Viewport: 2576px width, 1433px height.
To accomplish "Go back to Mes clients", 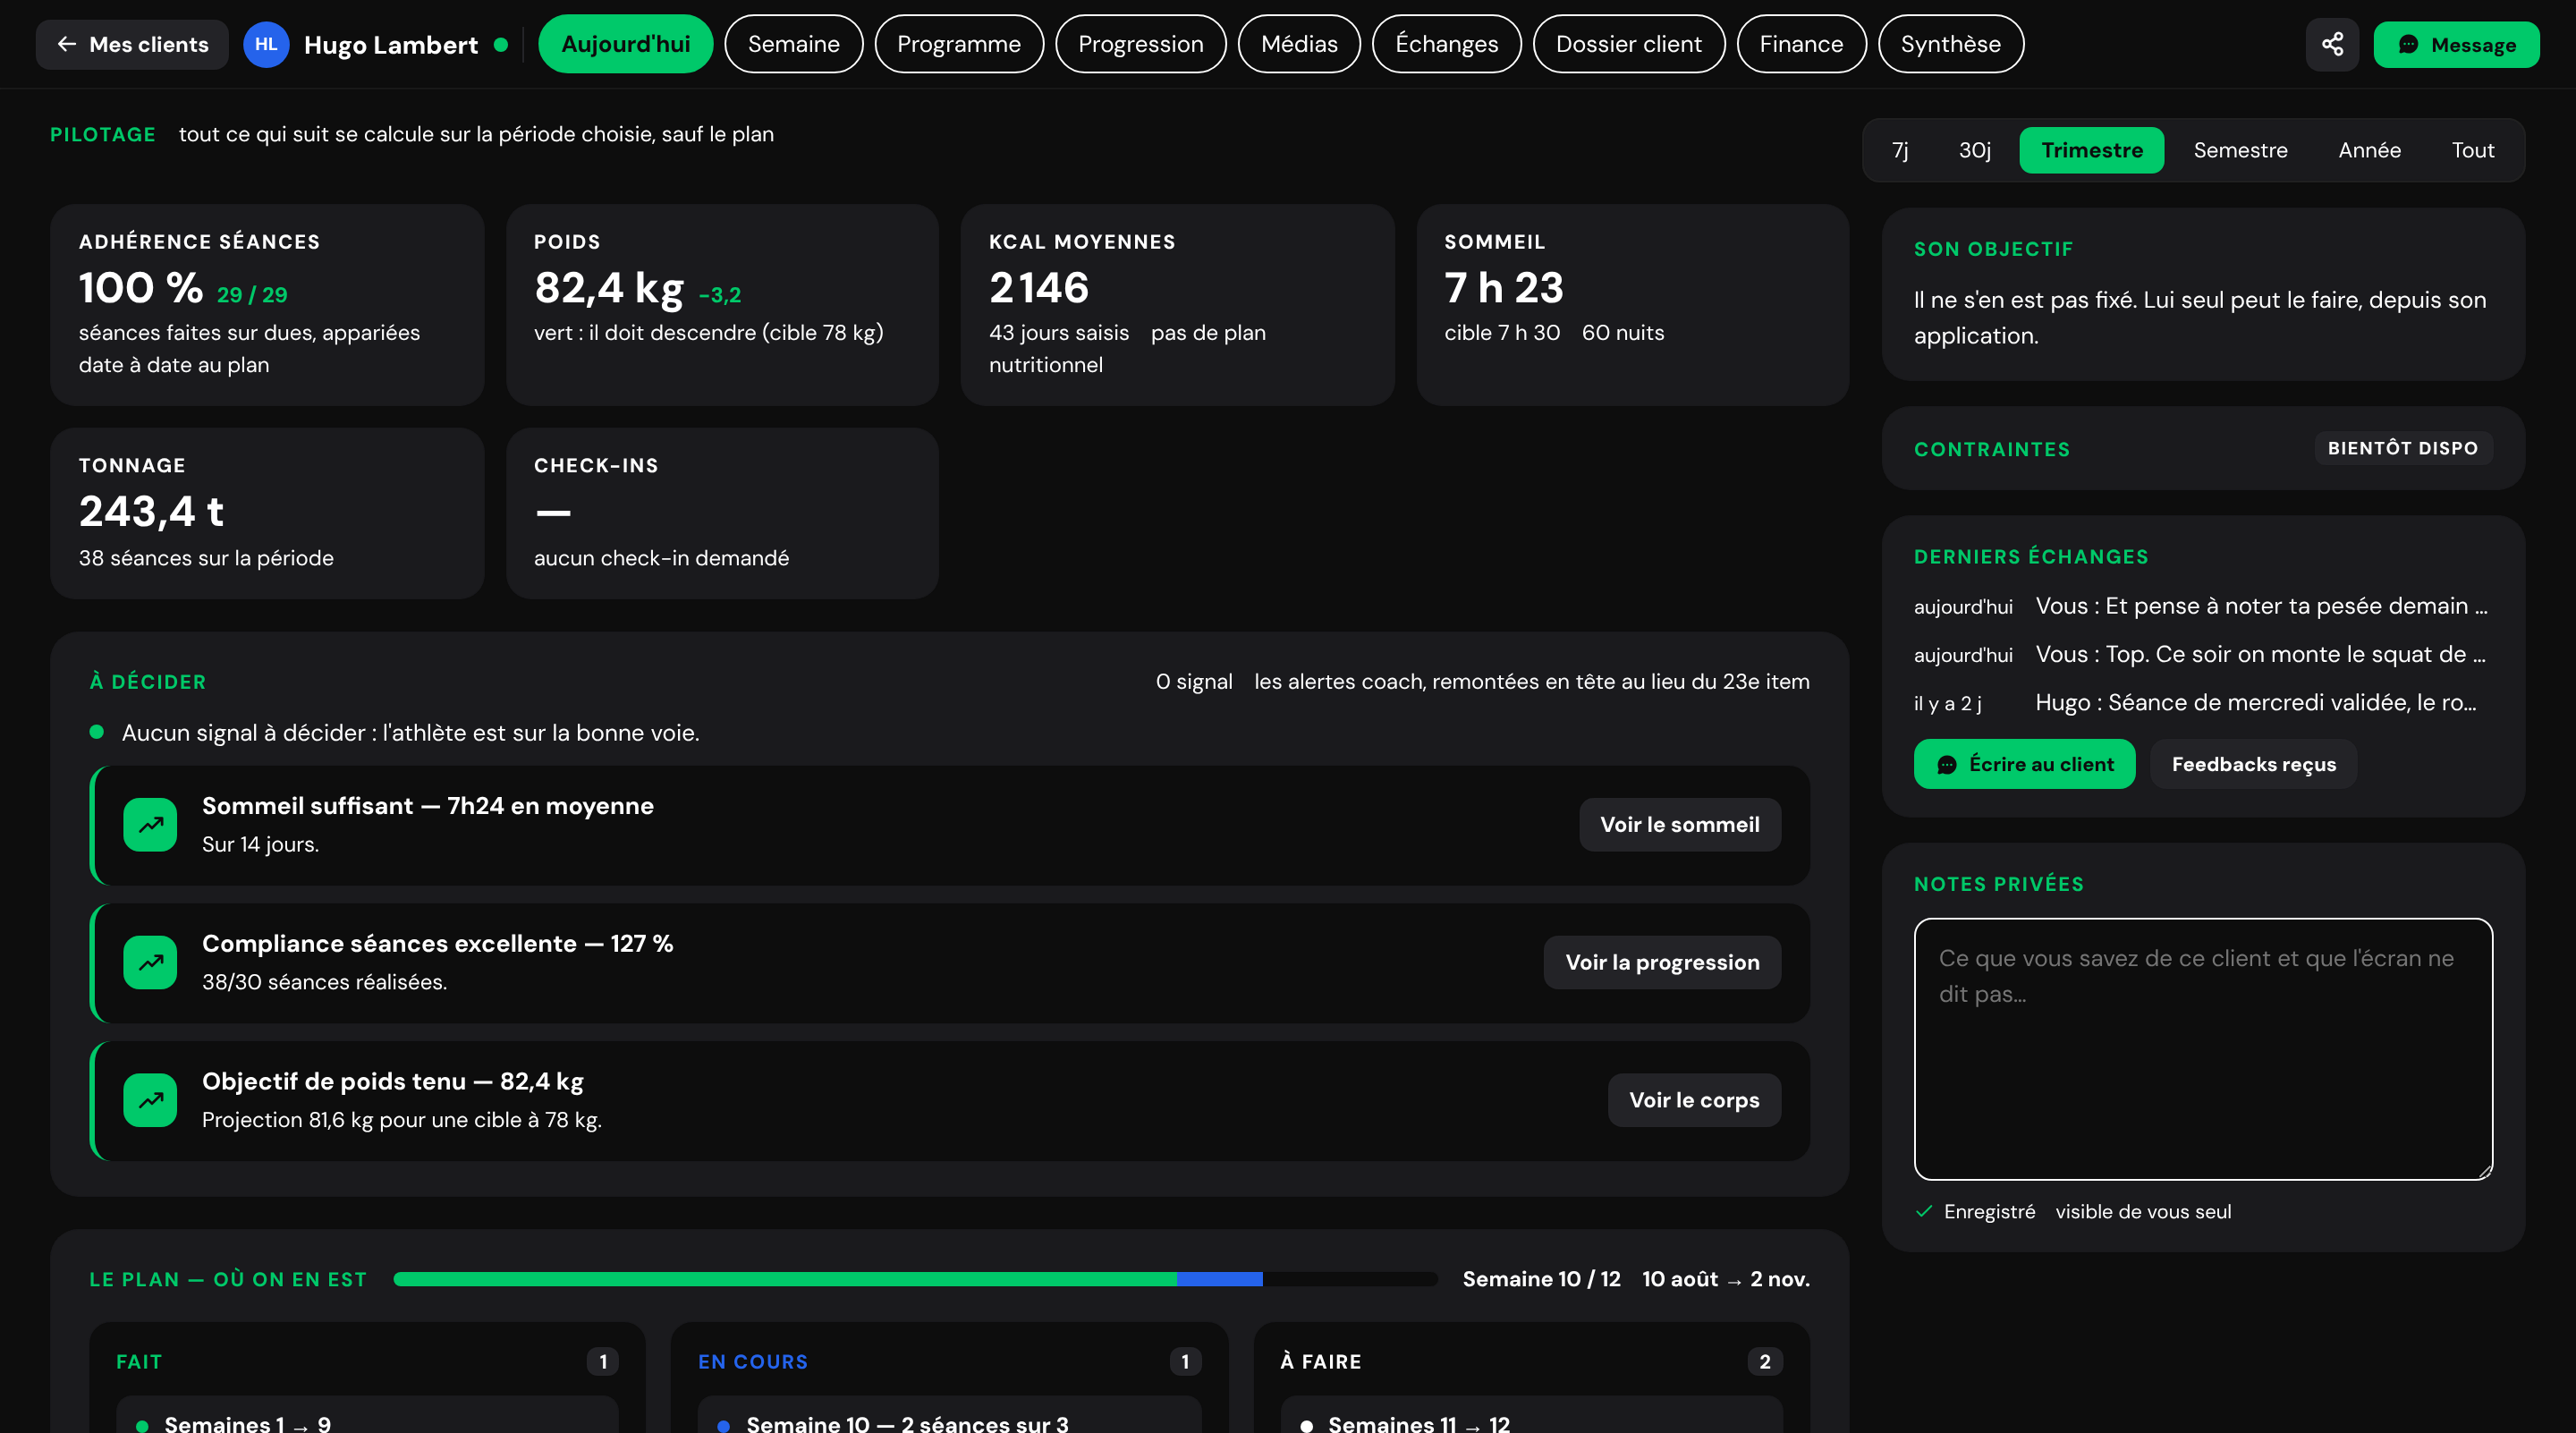I will [132, 44].
